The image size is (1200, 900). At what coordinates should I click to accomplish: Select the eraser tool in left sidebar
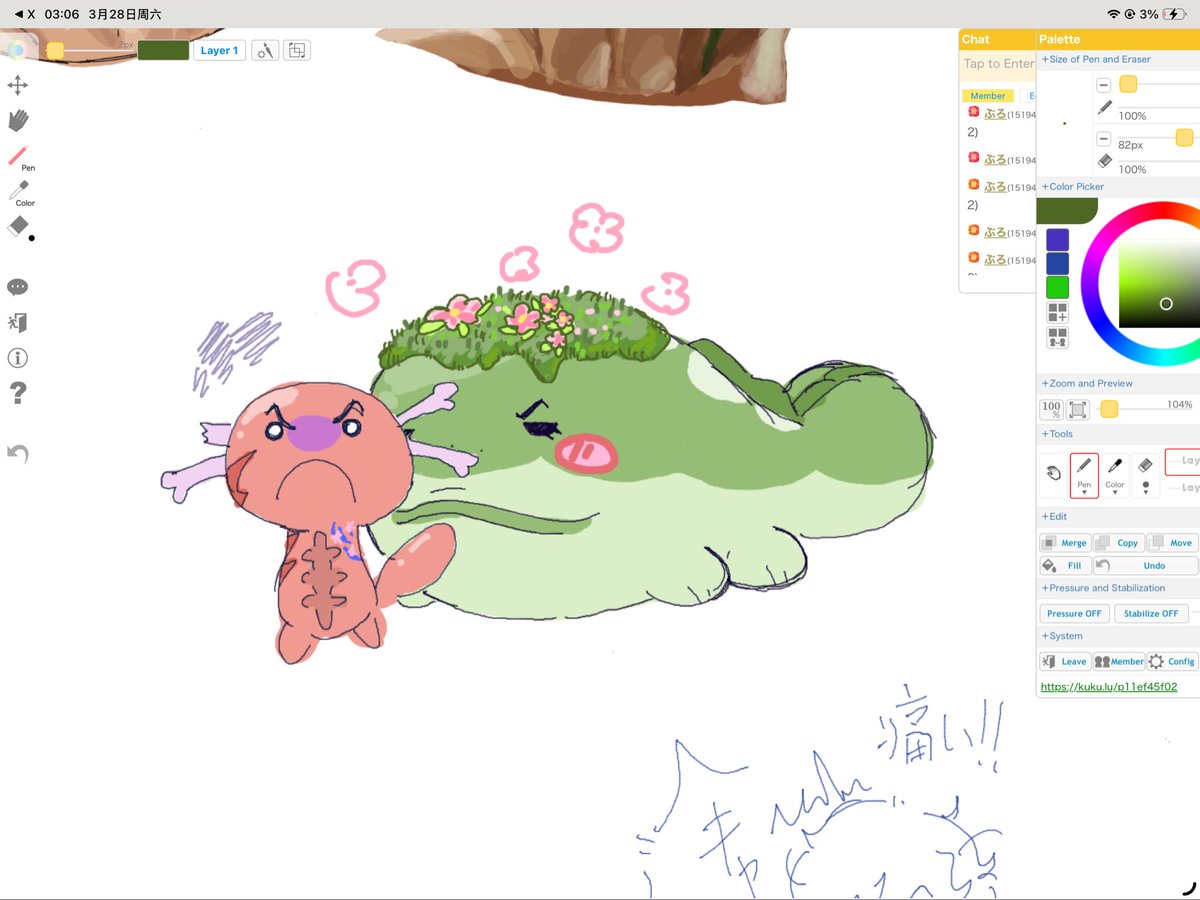point(18,227)
